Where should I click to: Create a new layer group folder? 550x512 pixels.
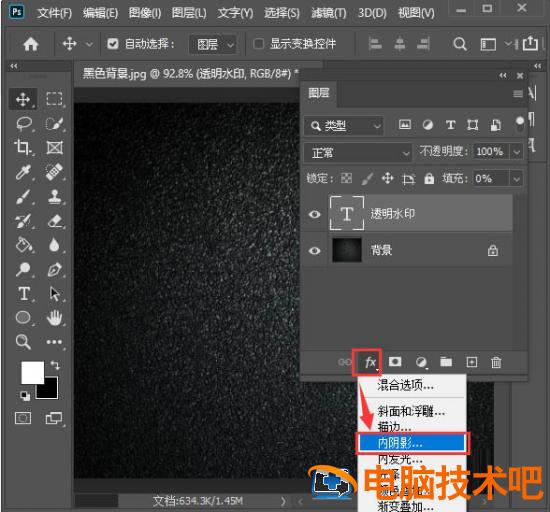coord(446,362)
